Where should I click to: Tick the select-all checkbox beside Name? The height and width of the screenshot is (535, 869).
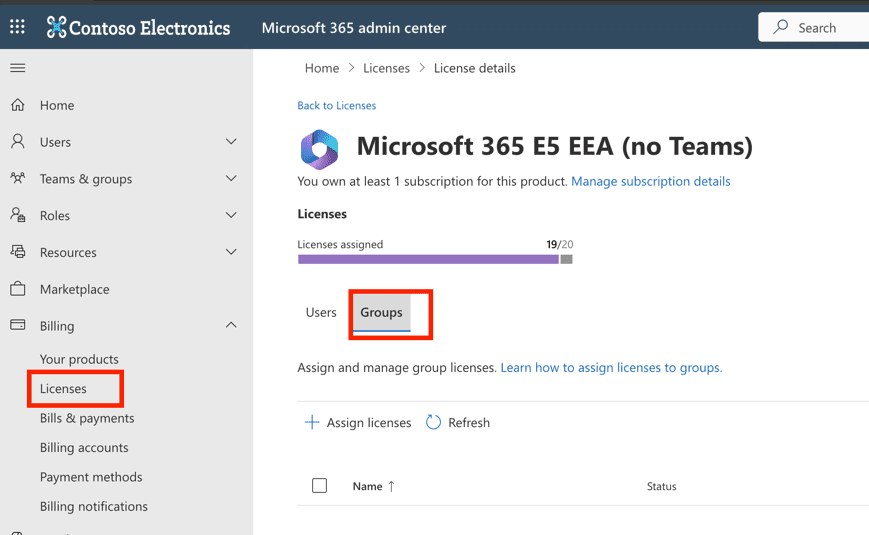[319, 486]
